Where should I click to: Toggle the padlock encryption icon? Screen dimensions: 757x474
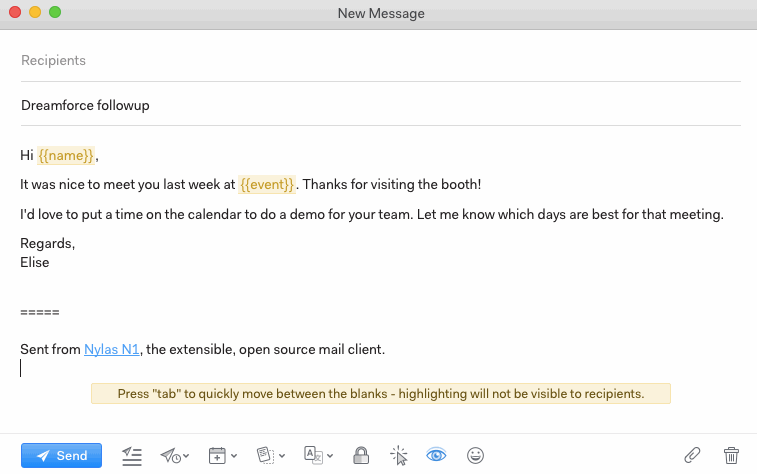[x=362, y=455]
